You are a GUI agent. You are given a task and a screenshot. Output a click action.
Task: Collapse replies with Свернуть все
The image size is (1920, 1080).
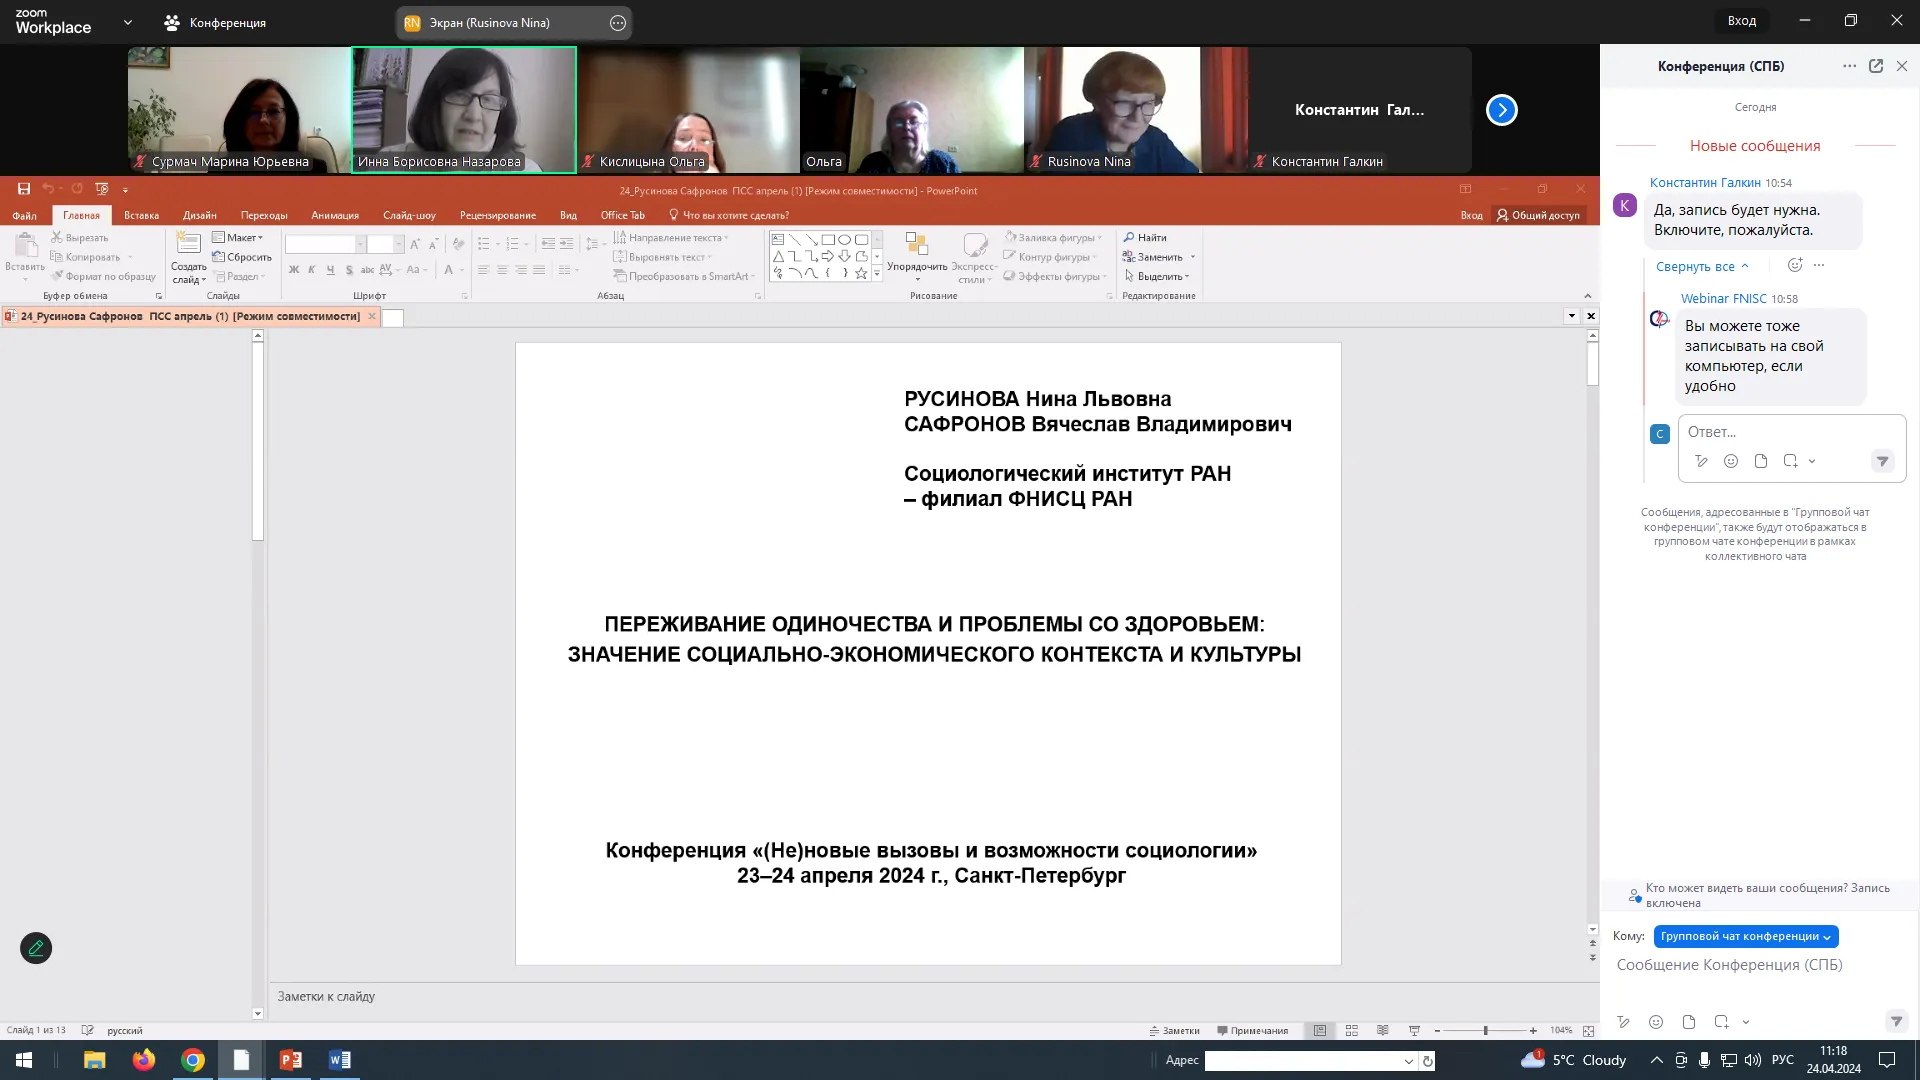click(x=1702, y=267)
